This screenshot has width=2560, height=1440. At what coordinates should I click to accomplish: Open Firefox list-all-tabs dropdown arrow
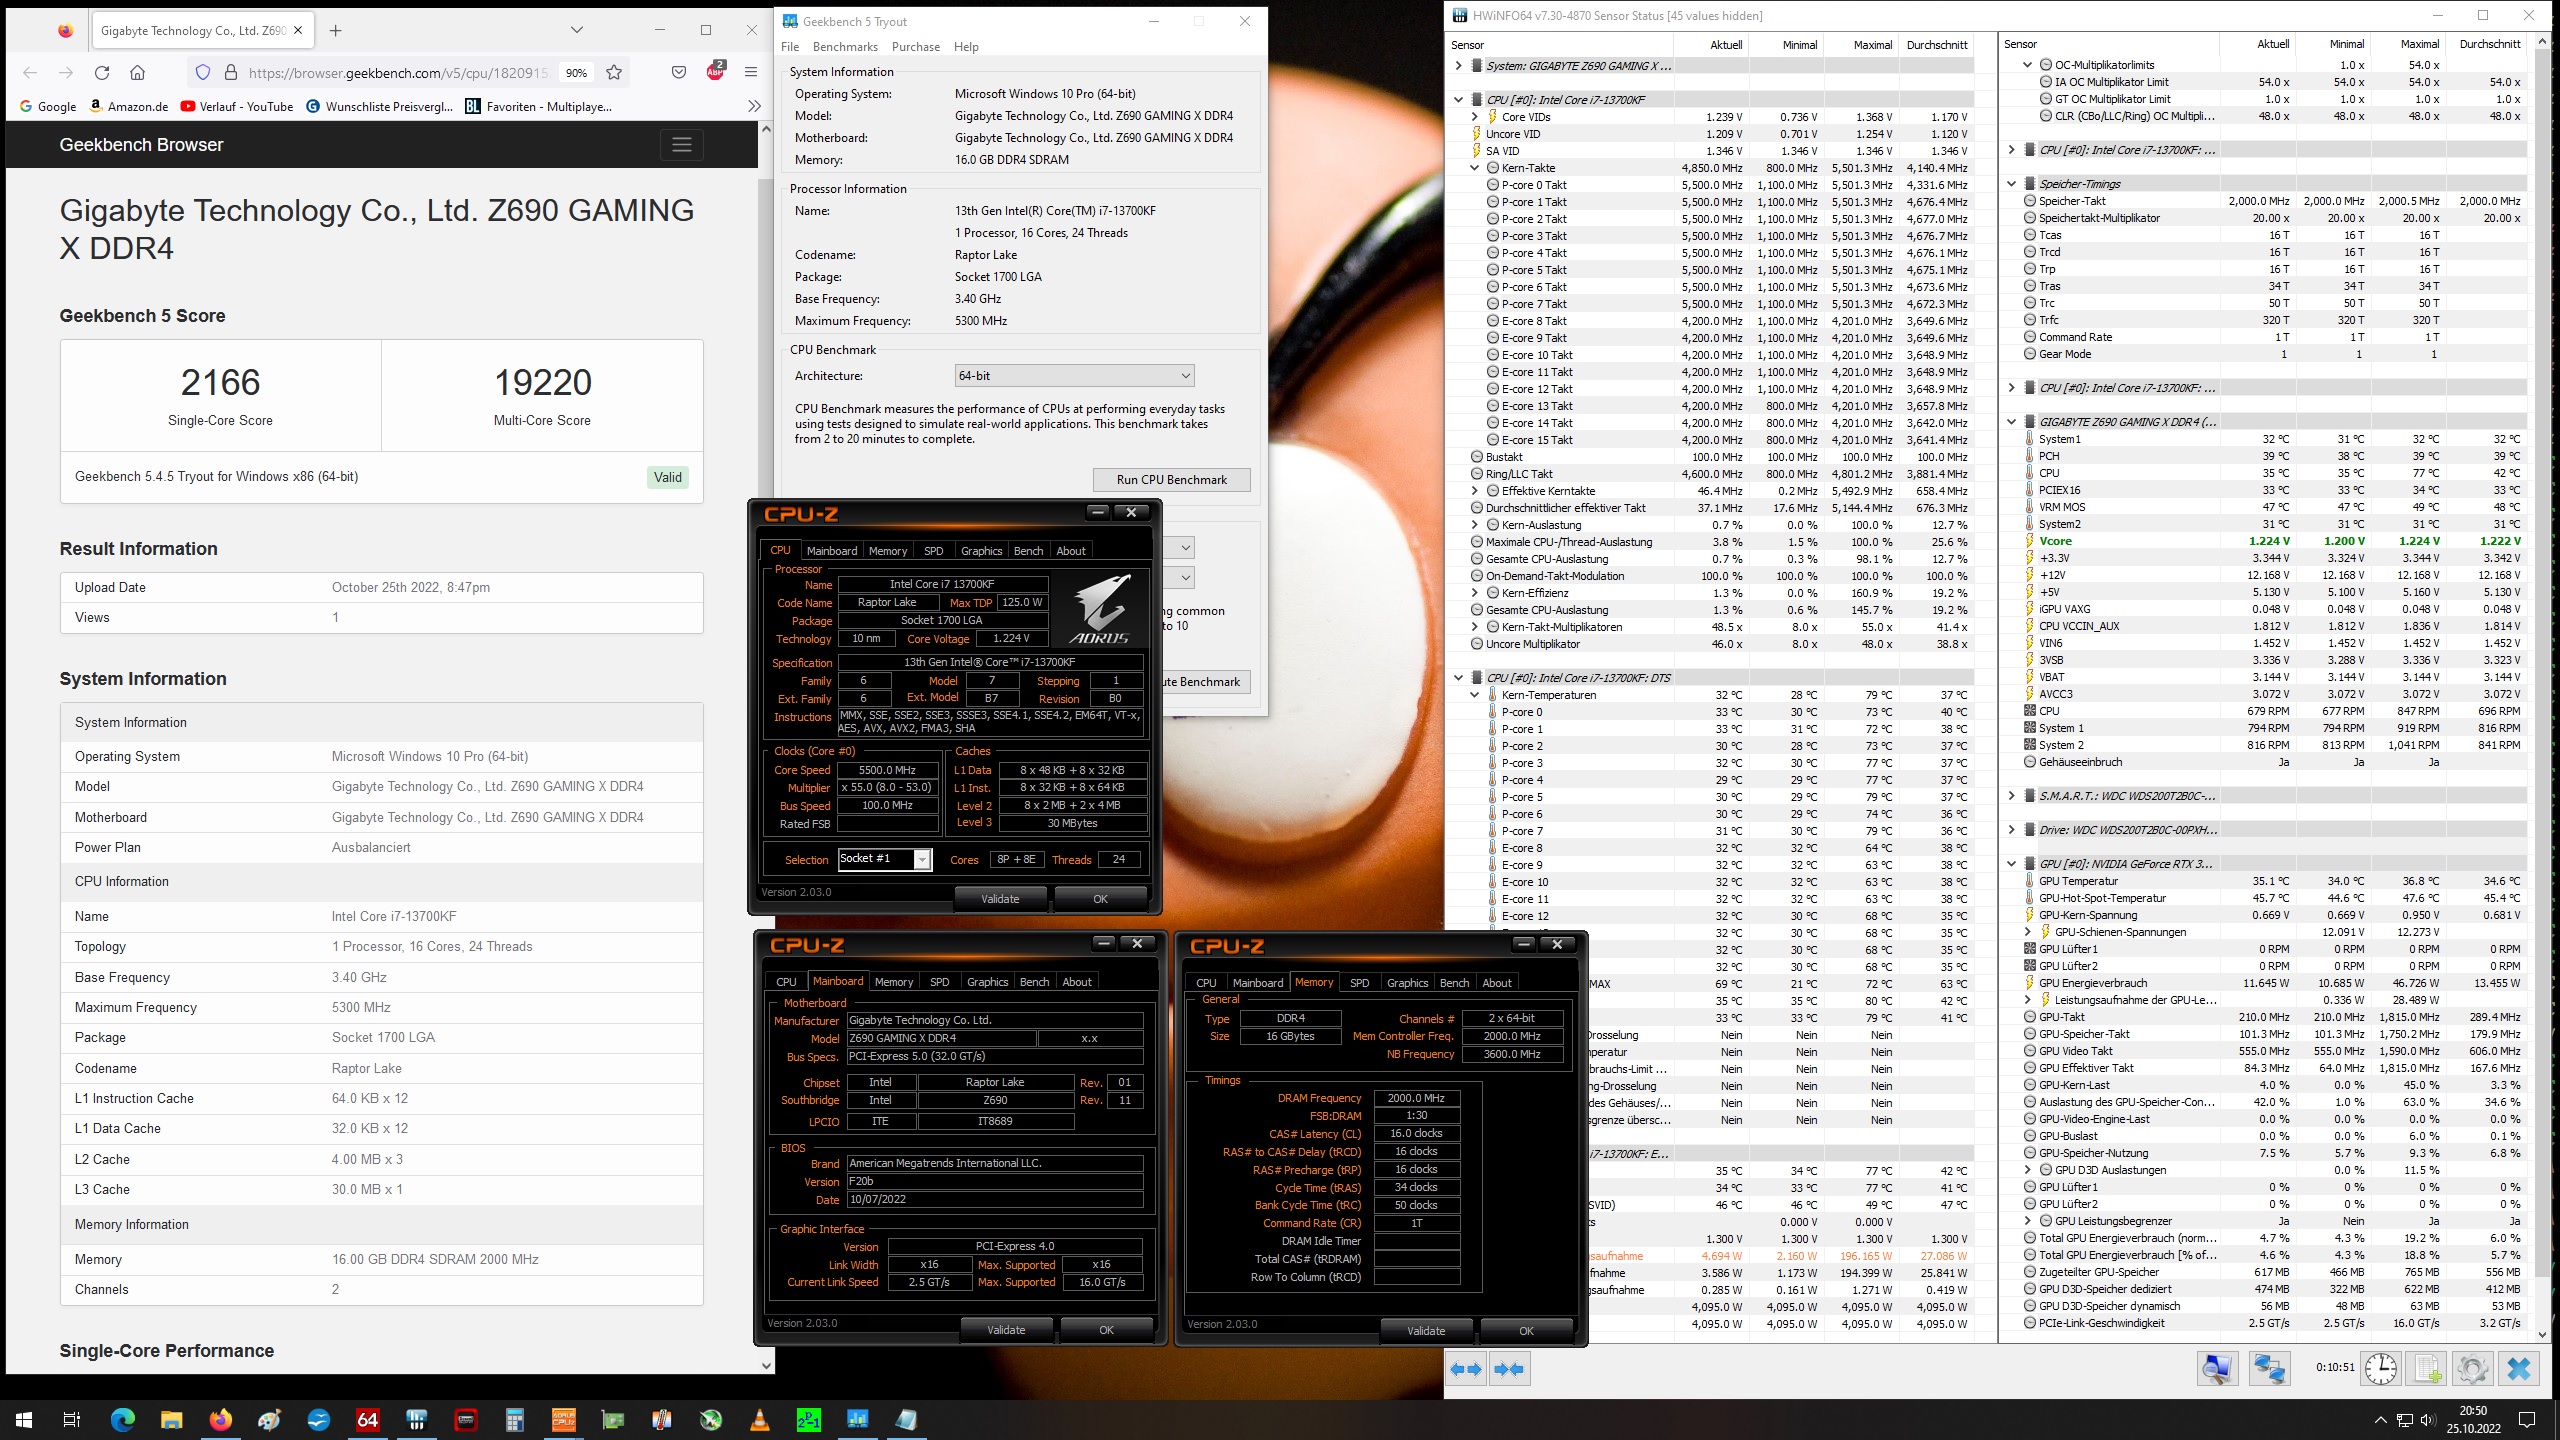tap(577, 30)
